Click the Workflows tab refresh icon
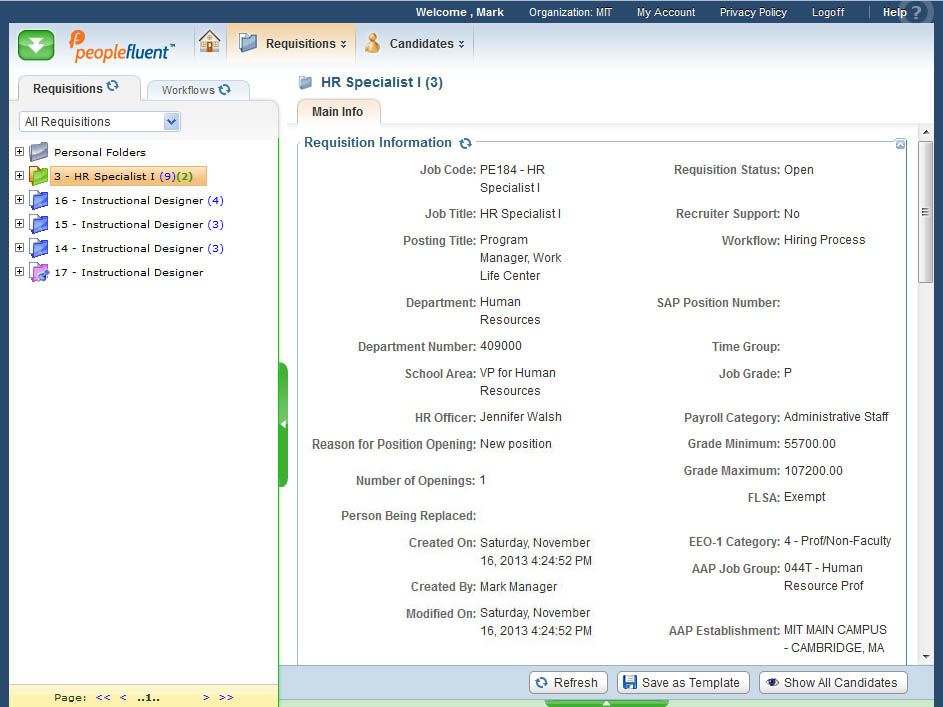Image resolution: width=943 pixels, height=707 pixels. click(224, 89)
